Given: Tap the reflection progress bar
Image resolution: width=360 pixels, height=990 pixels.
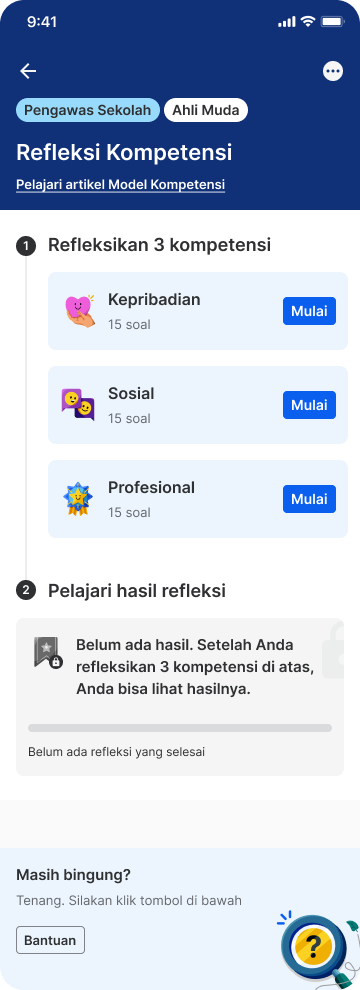Looking at the screenshot, I should (180, 728).
